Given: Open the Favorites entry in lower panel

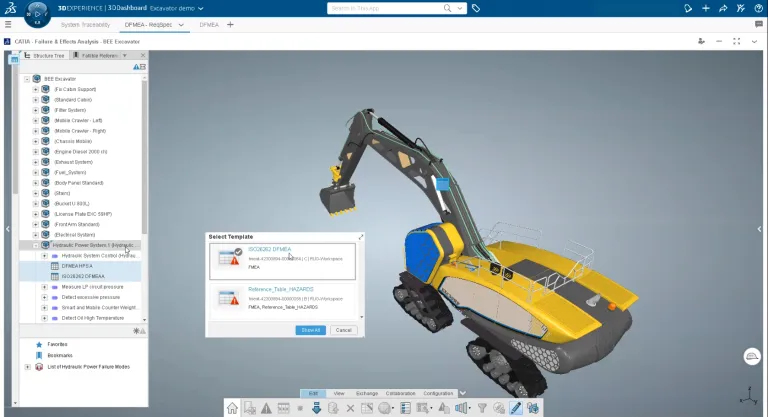Looking at the screenshot, I should point(57,344).
